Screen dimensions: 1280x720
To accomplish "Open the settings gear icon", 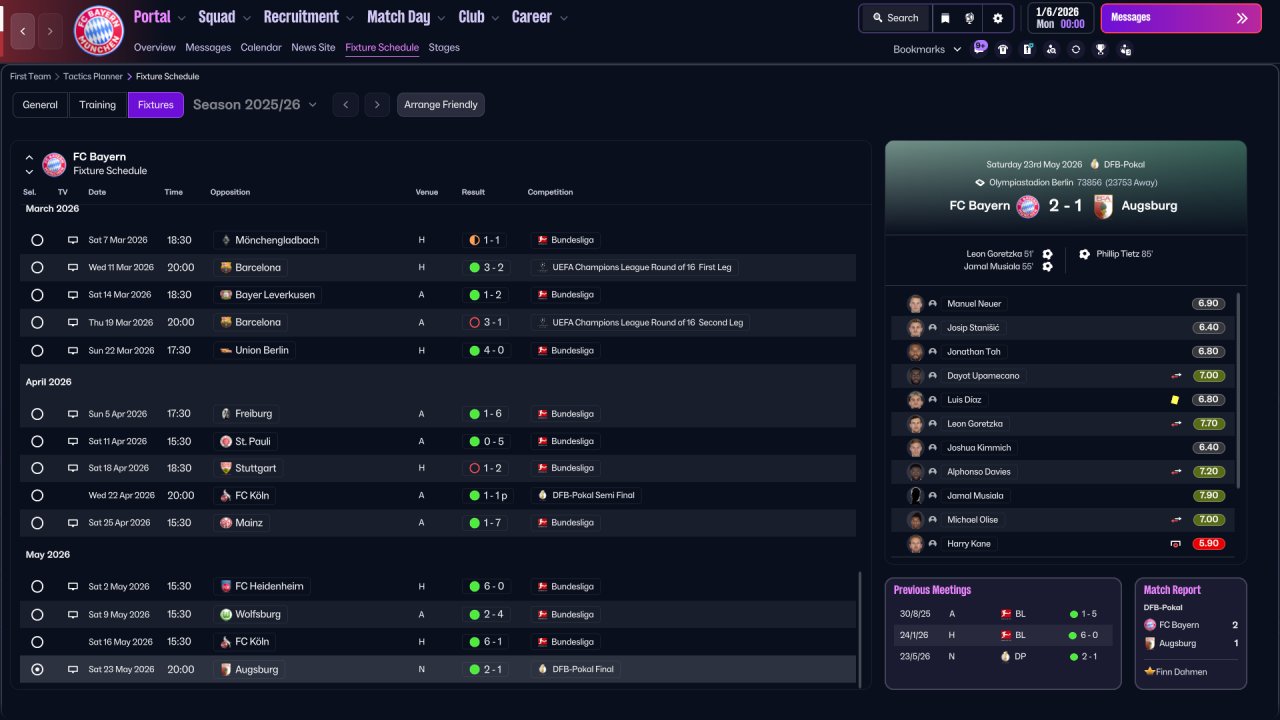I will [x=997, y=18].
